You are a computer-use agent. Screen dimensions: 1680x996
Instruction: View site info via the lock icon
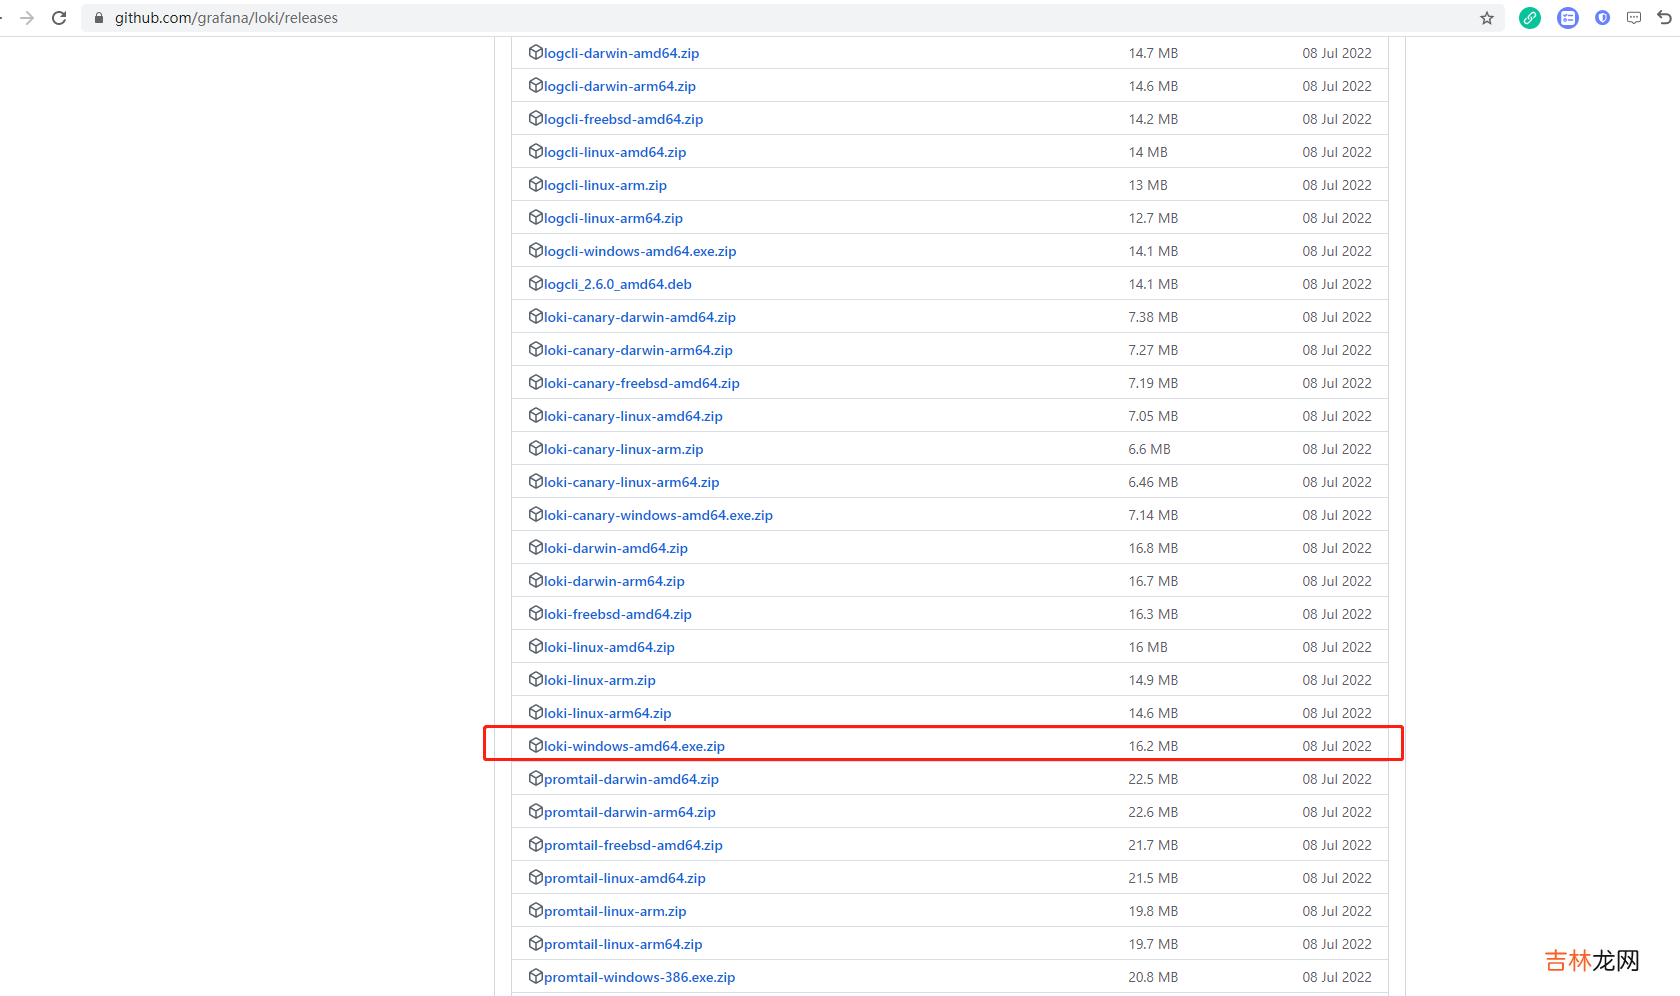99,18
